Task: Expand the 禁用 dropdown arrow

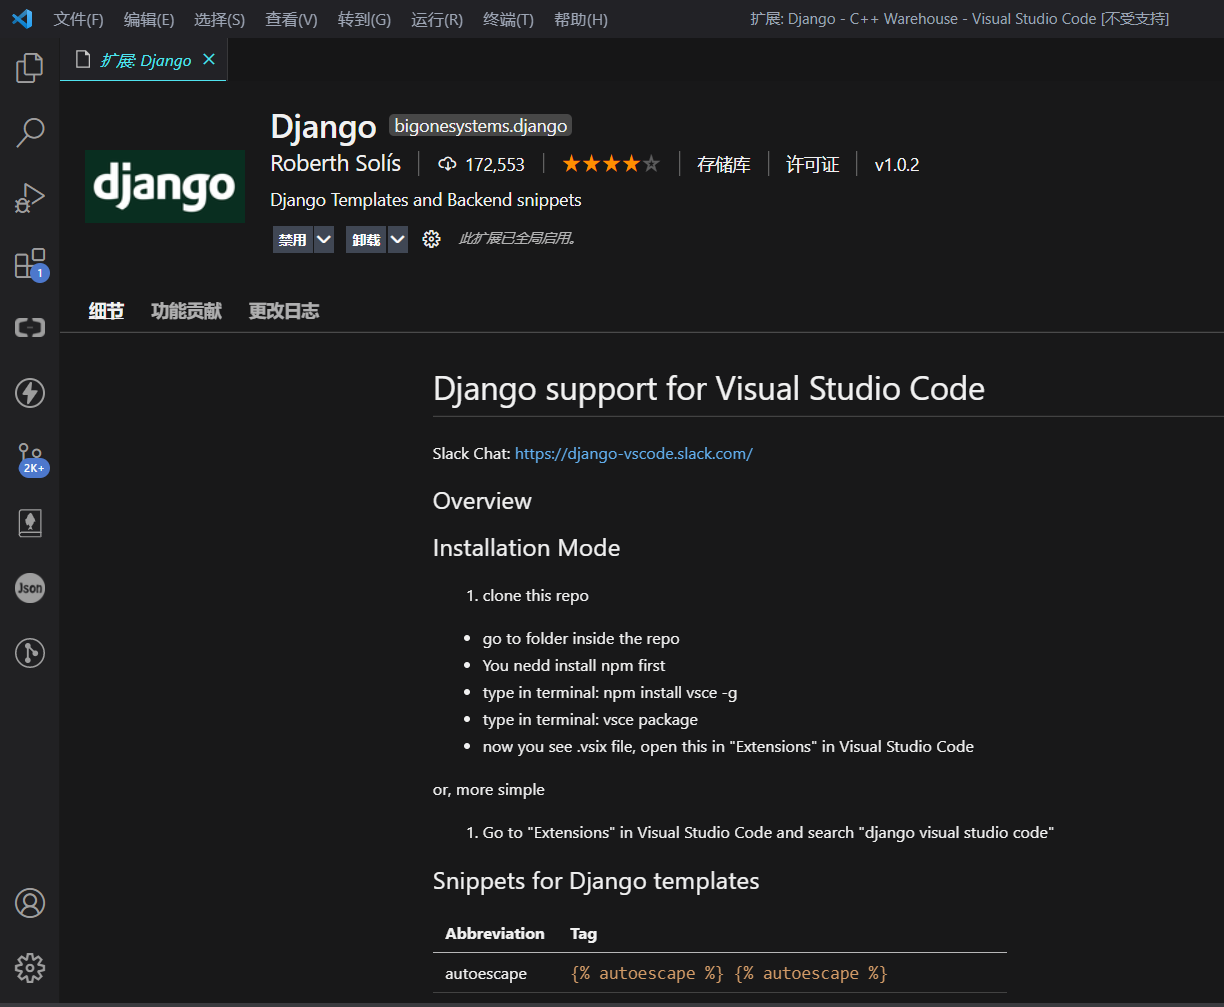Action: tap(324, 240)
